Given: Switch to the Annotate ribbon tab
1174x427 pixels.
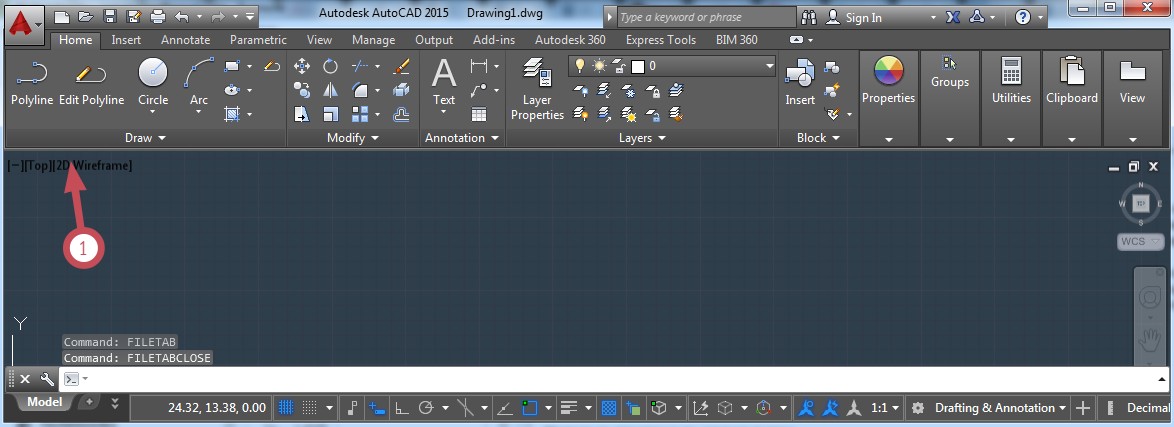Looking at the screenshot, I should tap(186, 40).
